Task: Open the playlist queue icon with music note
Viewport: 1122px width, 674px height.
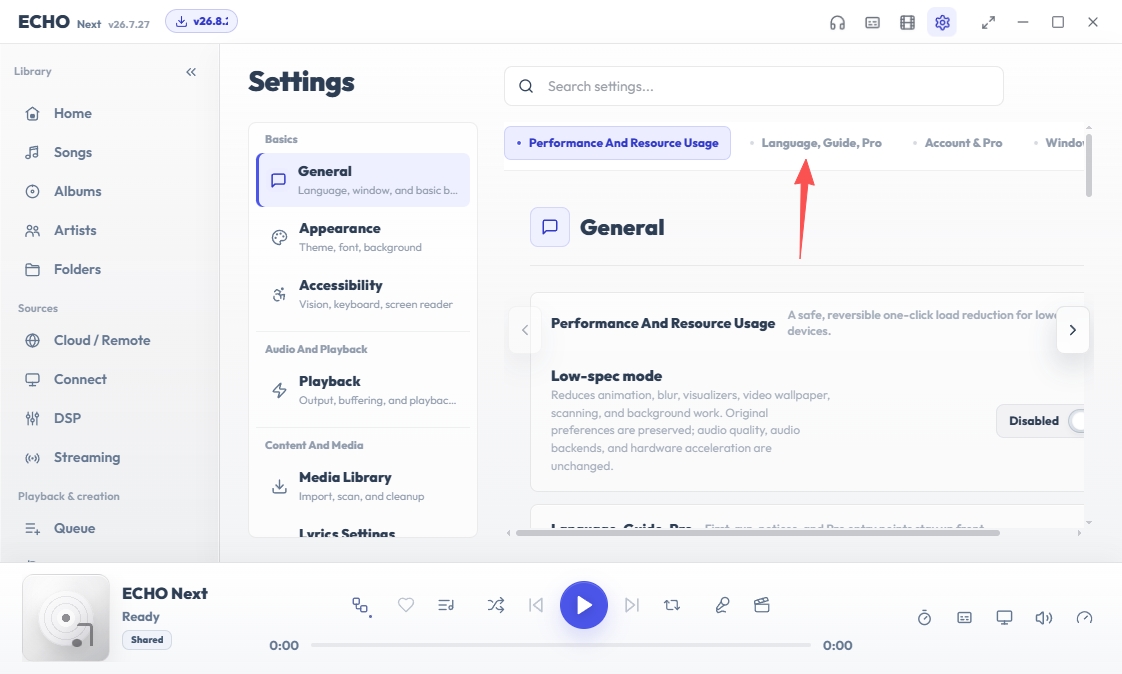Action: tap(446, 605)
